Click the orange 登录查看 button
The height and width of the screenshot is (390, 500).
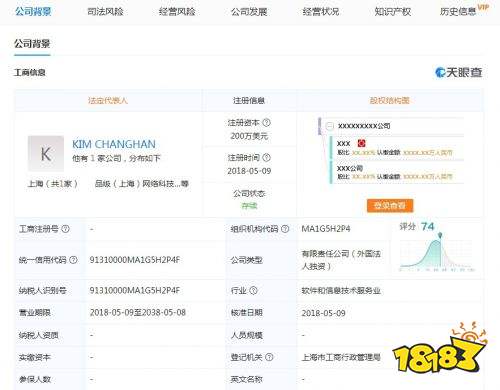390,206
